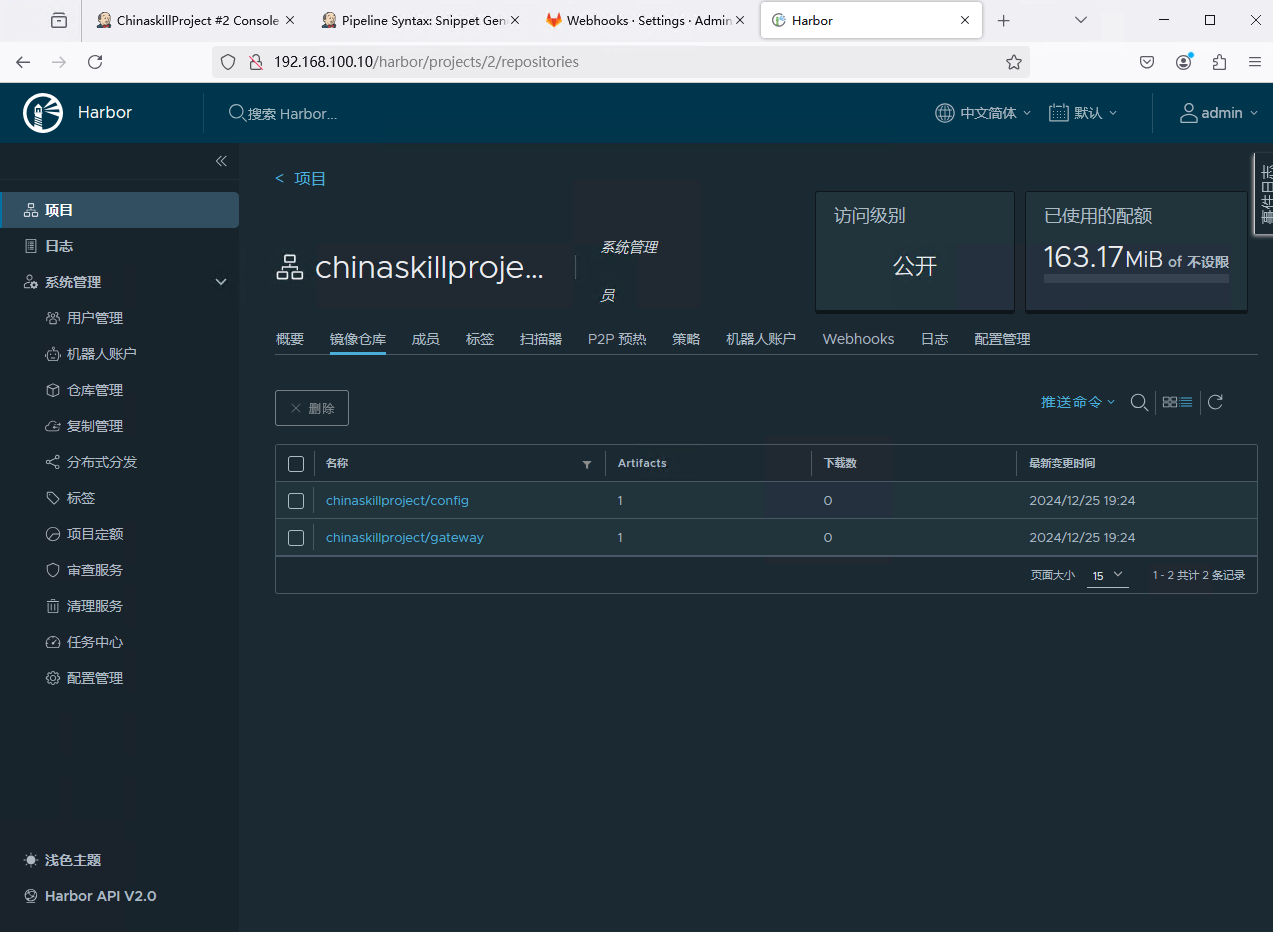Screen dimensions: 1273x932
Task: Select the 镜像仓库 tab
Action: tap(358, 340)
